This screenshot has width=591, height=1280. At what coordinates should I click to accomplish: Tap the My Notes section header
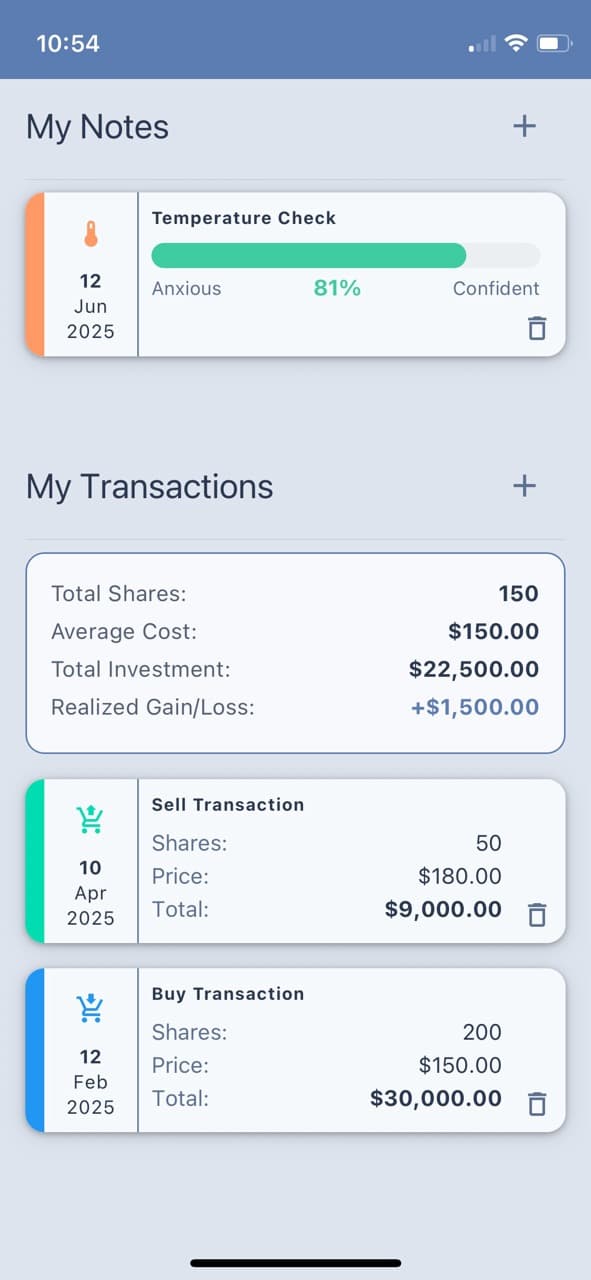(x=96, y=126)
